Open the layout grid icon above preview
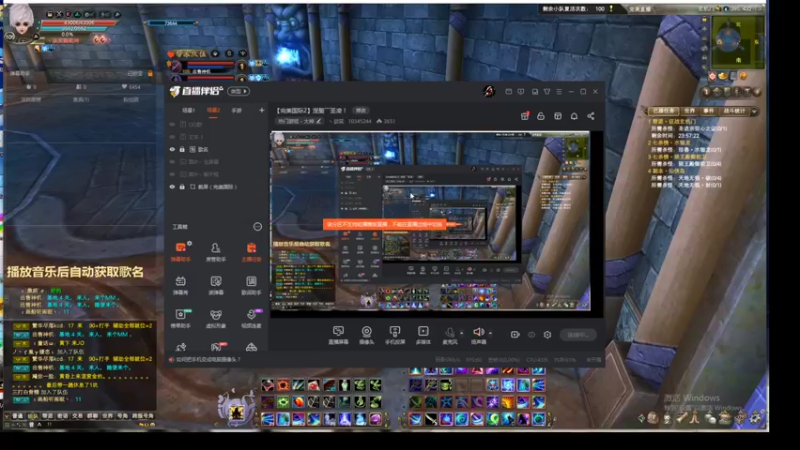The height and width of the screenshot is (450, 800). (x=558, y=116)
